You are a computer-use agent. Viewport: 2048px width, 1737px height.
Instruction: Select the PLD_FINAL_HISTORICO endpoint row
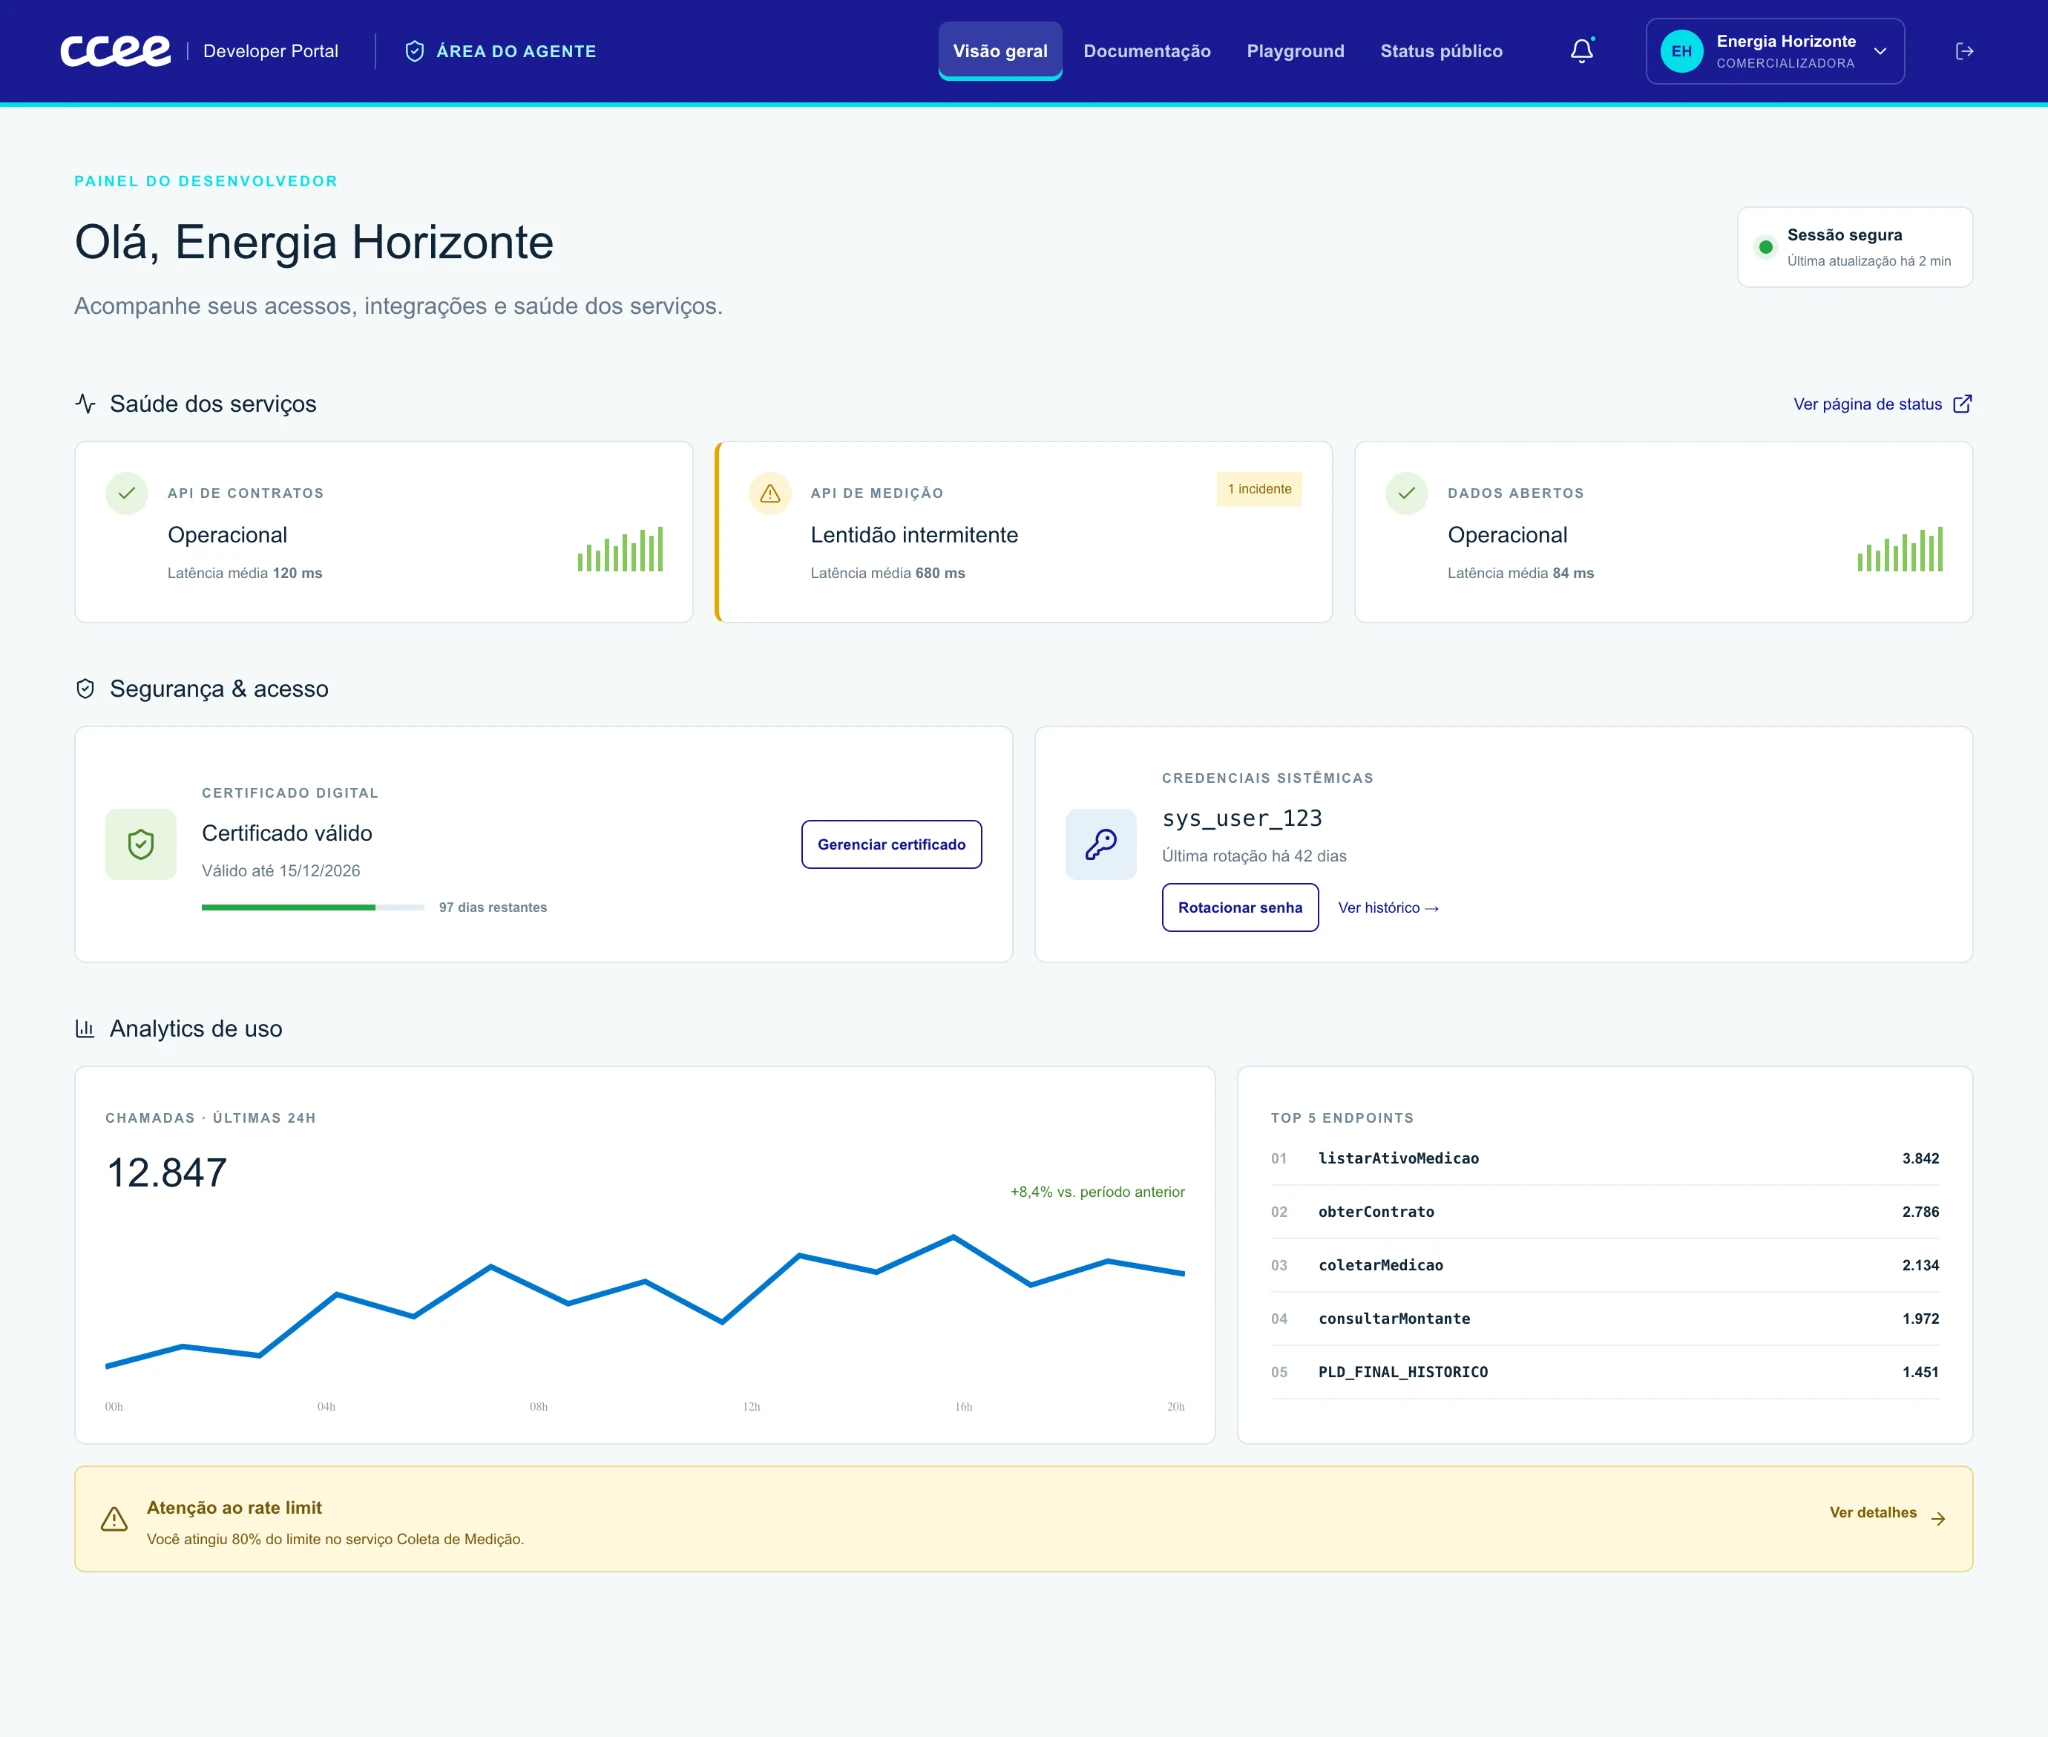[x=1604, y=1372]
